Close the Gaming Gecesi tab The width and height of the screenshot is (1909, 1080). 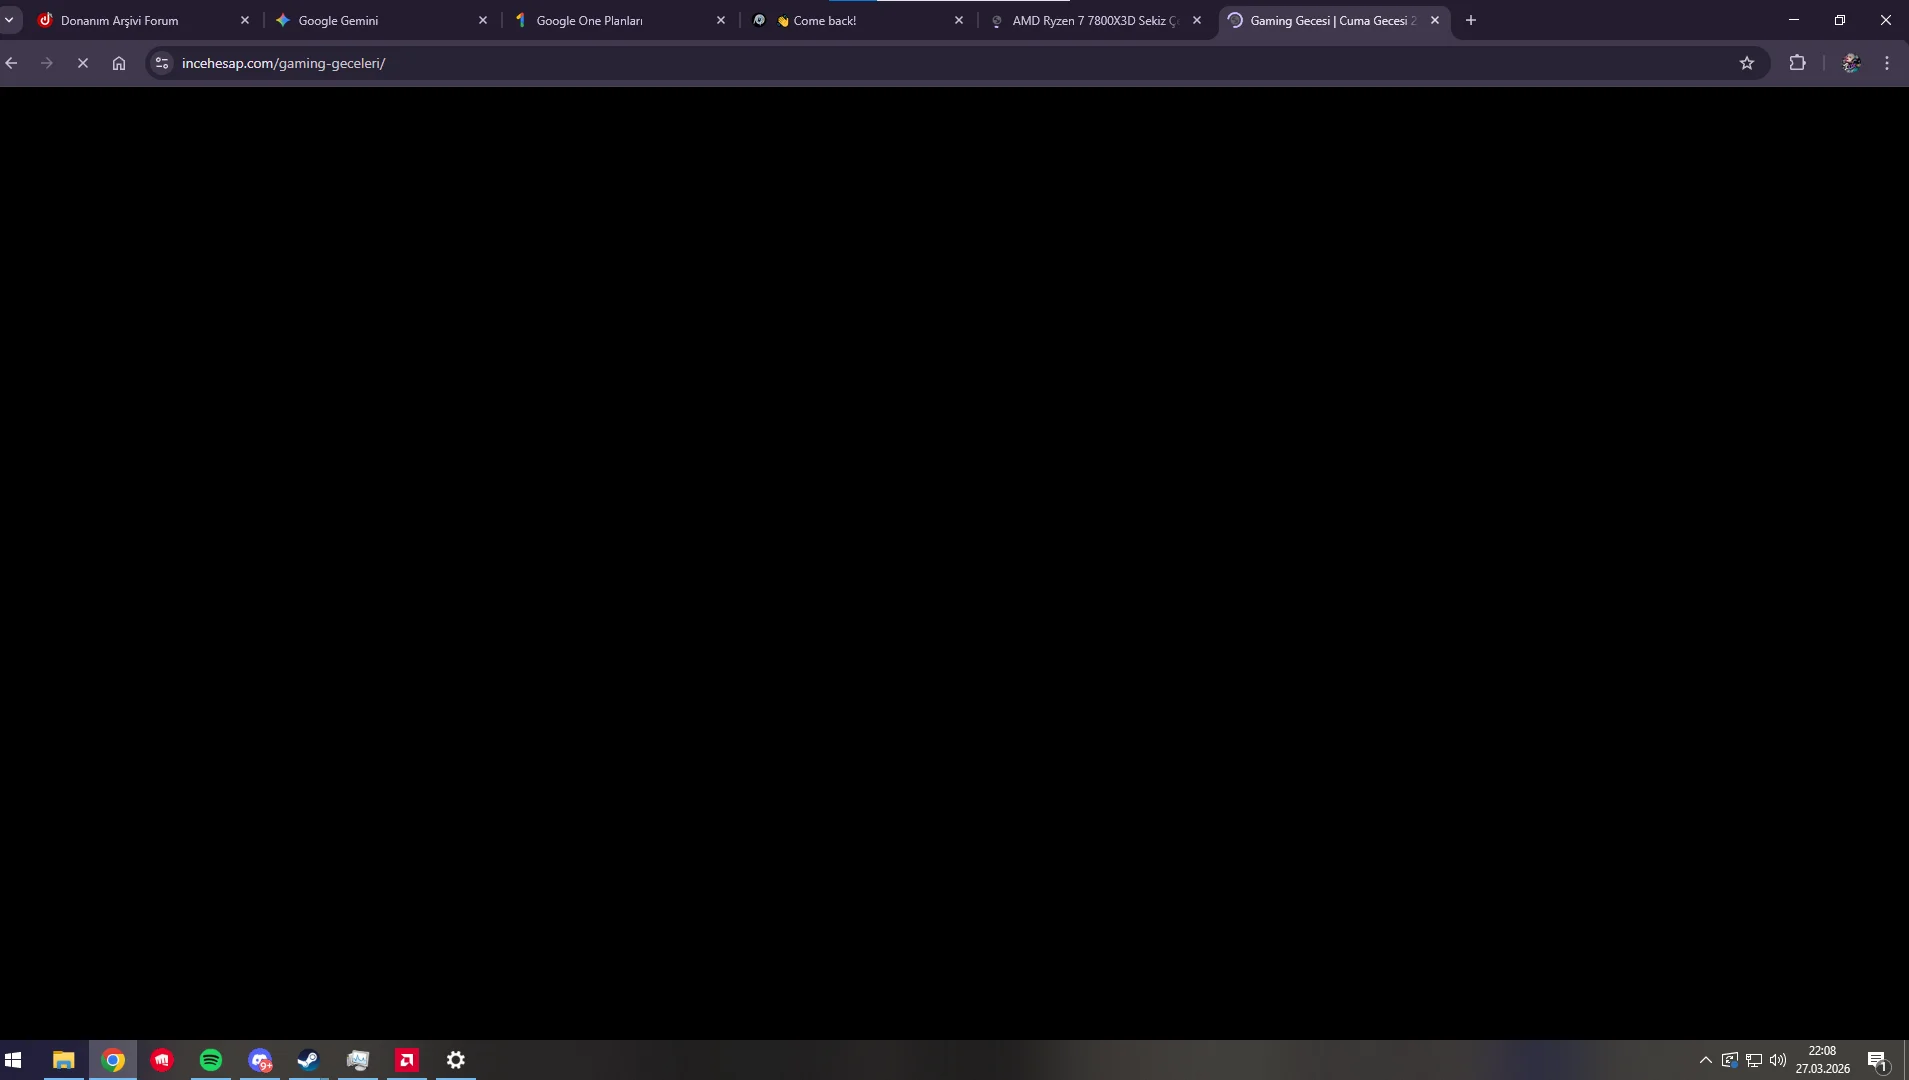[x=1435, y=20]
